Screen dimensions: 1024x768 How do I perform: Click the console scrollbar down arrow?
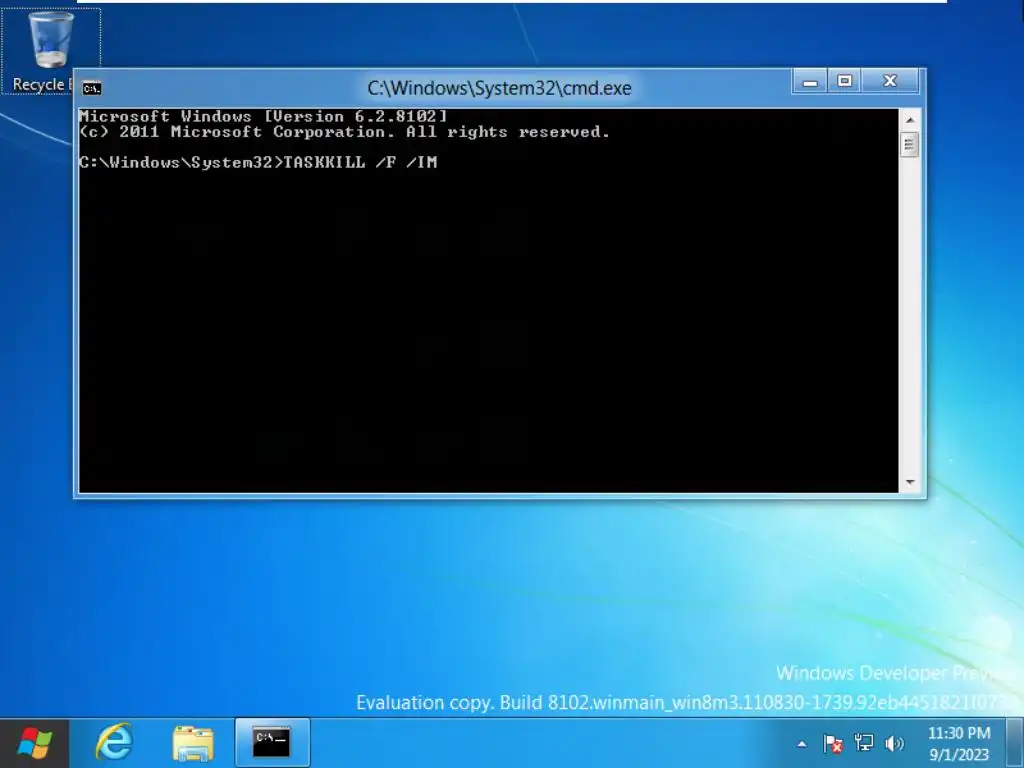910,483
